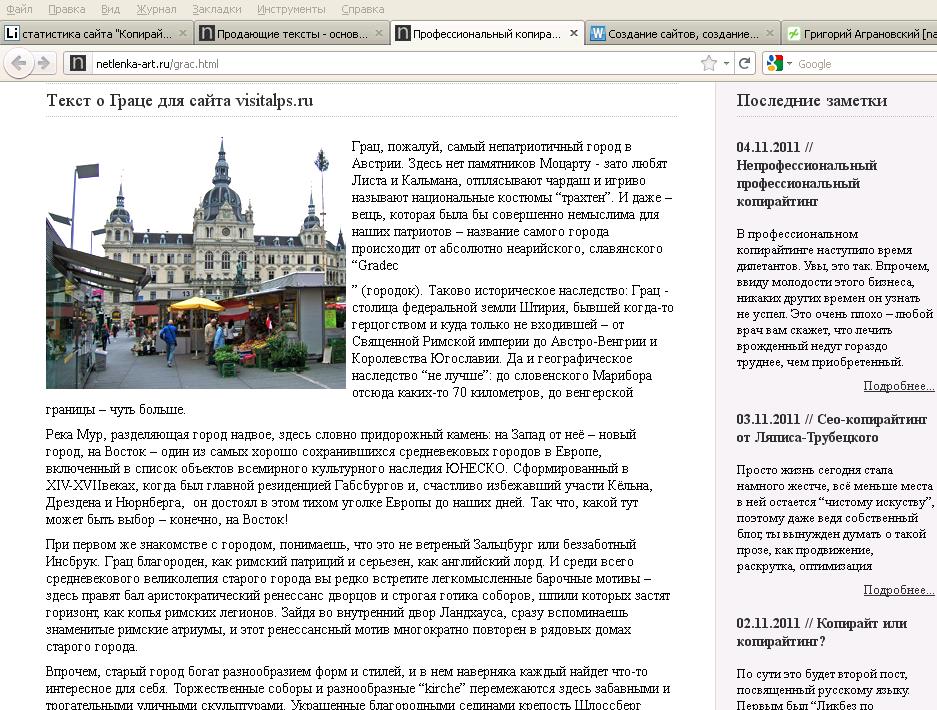The height and width of the screenshot is (710, 937).
Task: Open the Вид menu
Action: (110, 9)
